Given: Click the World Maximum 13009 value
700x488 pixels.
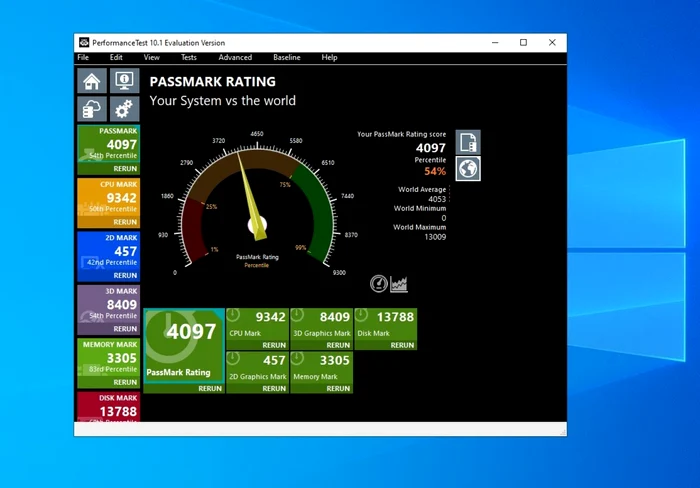Looking at the screenshot, I should [435, 237].
